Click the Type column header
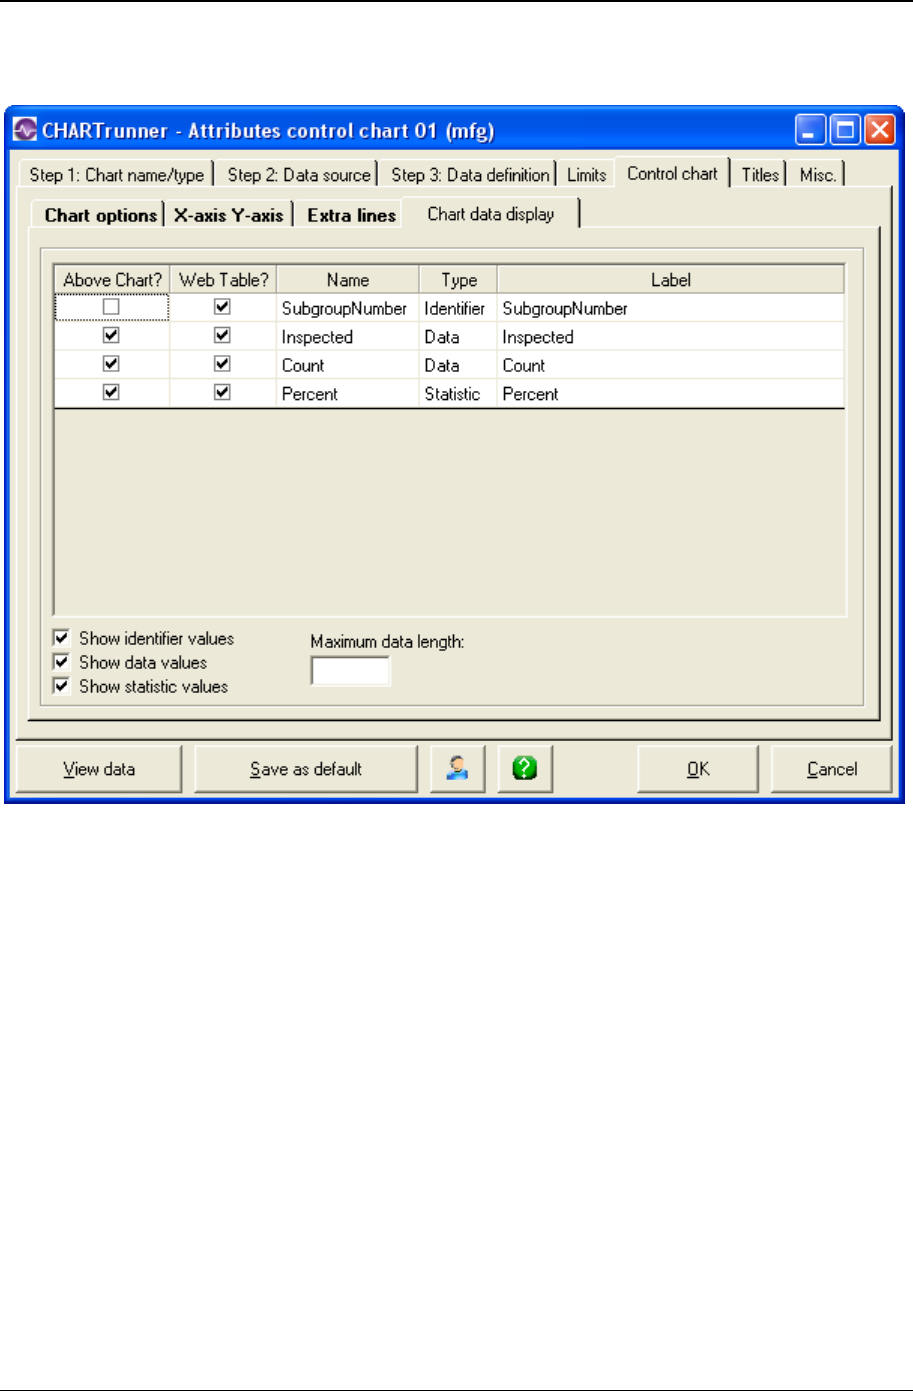 (459, 280)
